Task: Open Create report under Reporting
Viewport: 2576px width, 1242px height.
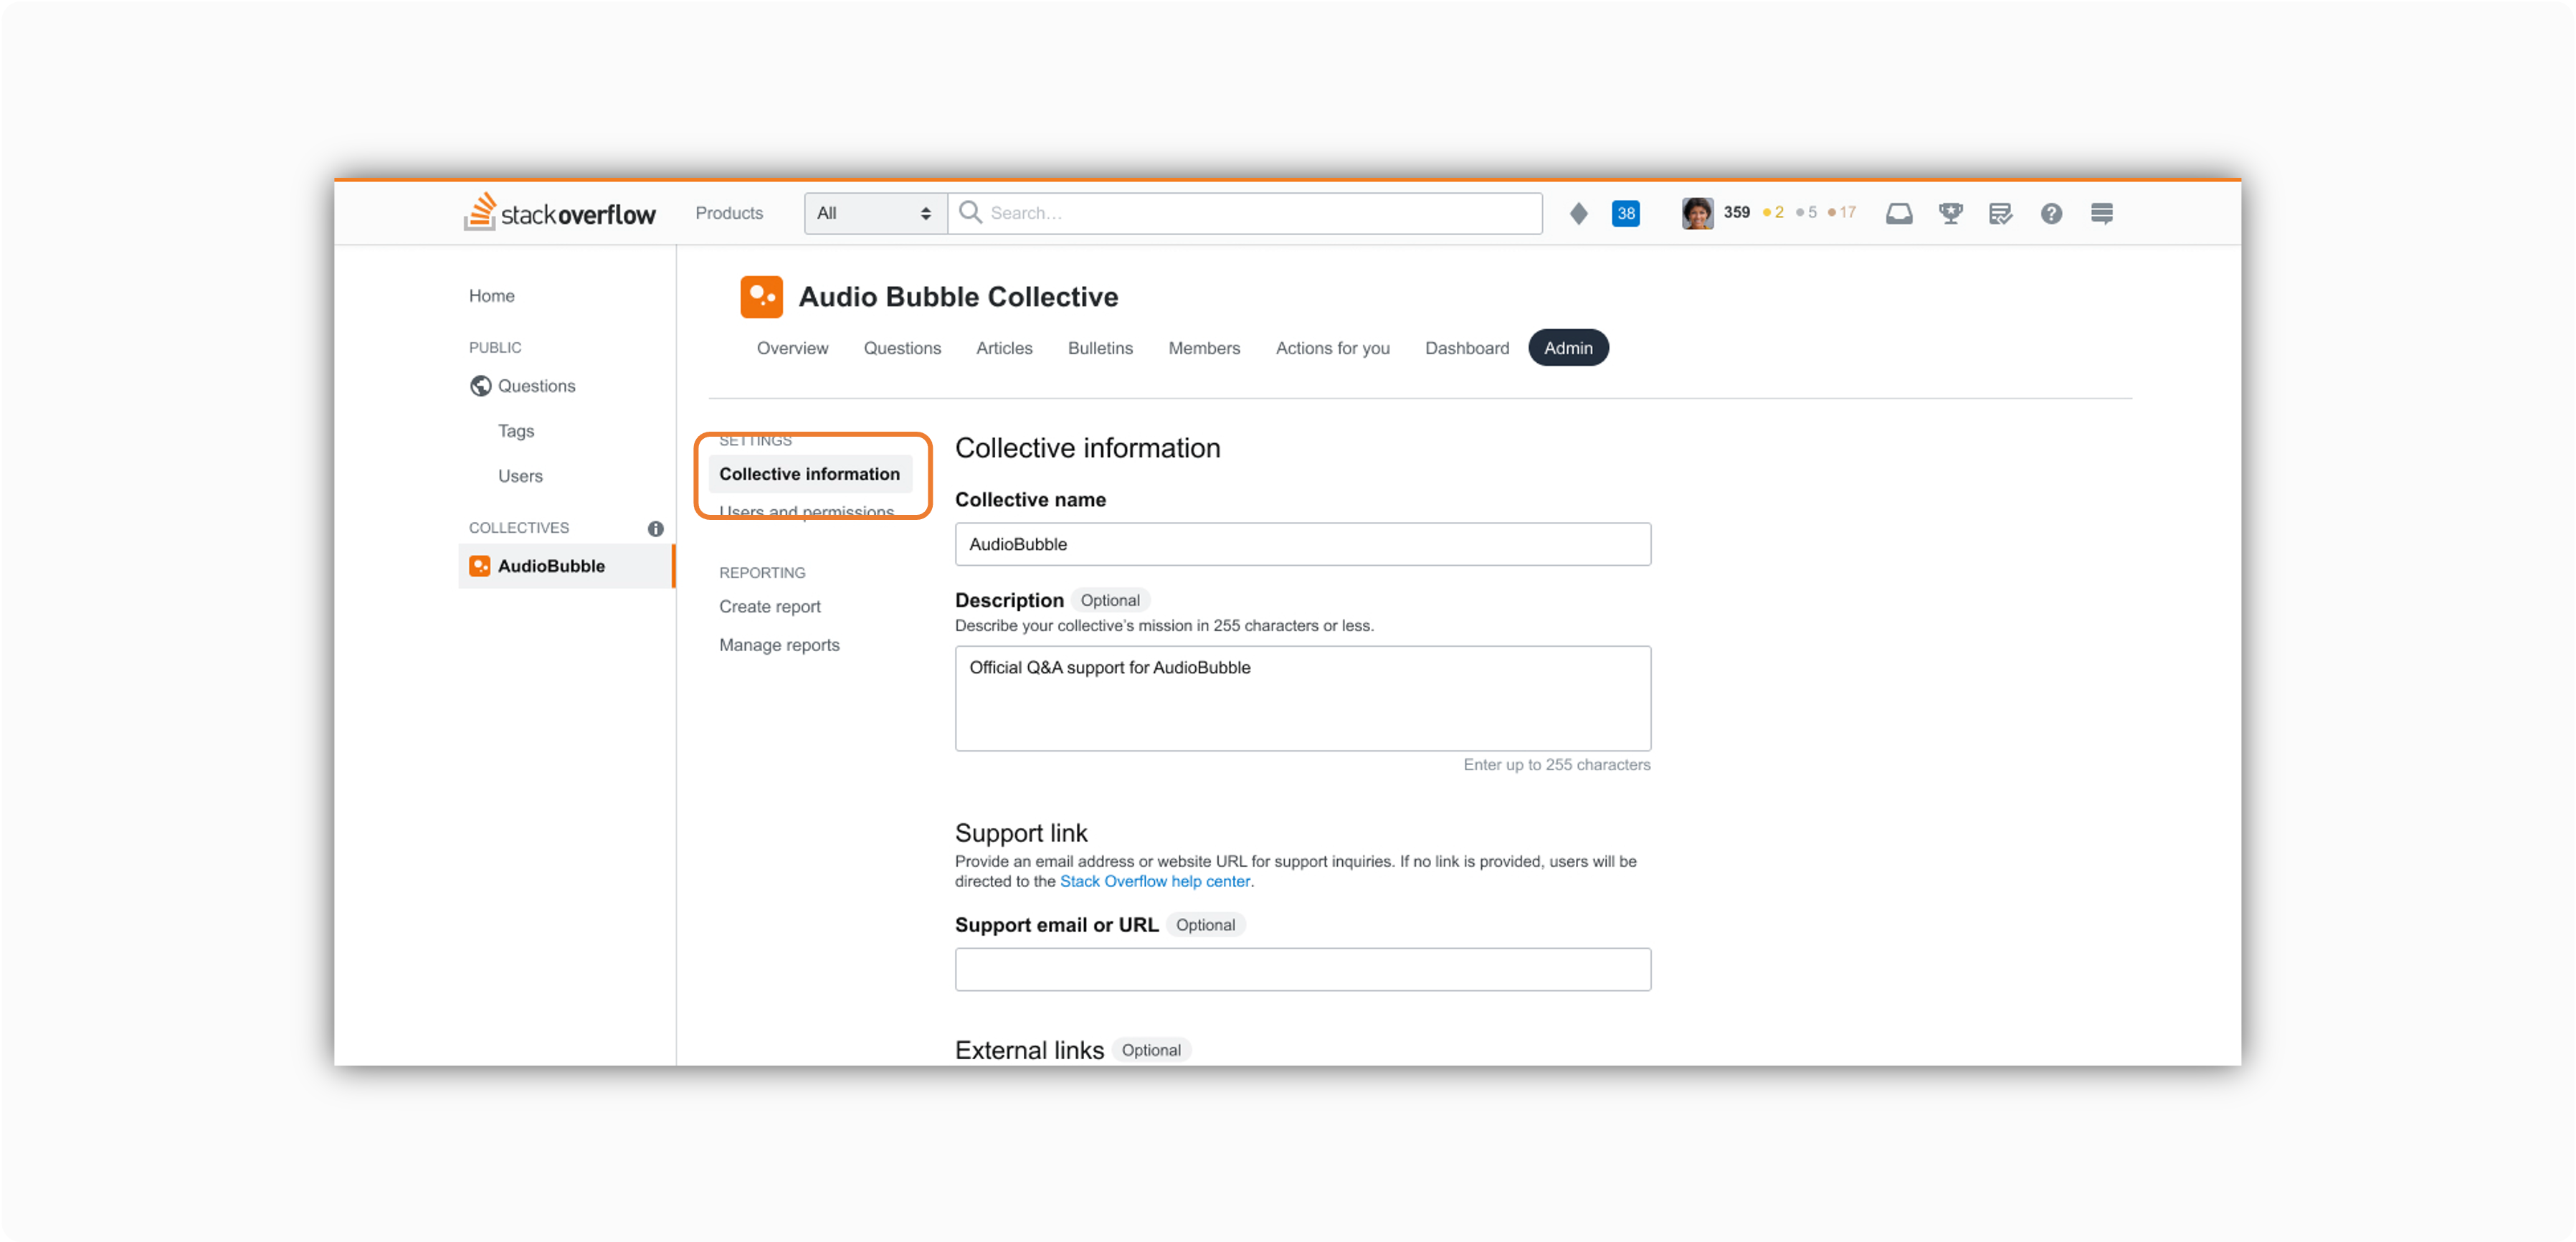Action: click(770, 607)
